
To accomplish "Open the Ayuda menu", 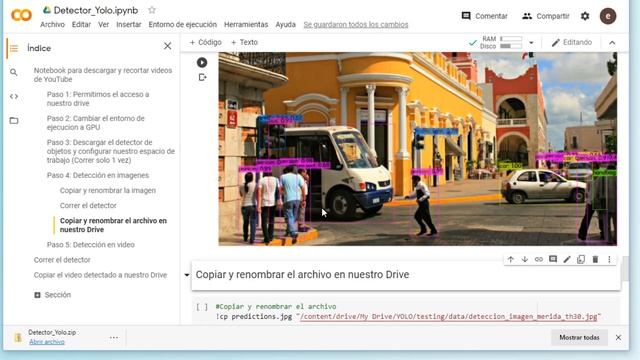I will (285, 24).
